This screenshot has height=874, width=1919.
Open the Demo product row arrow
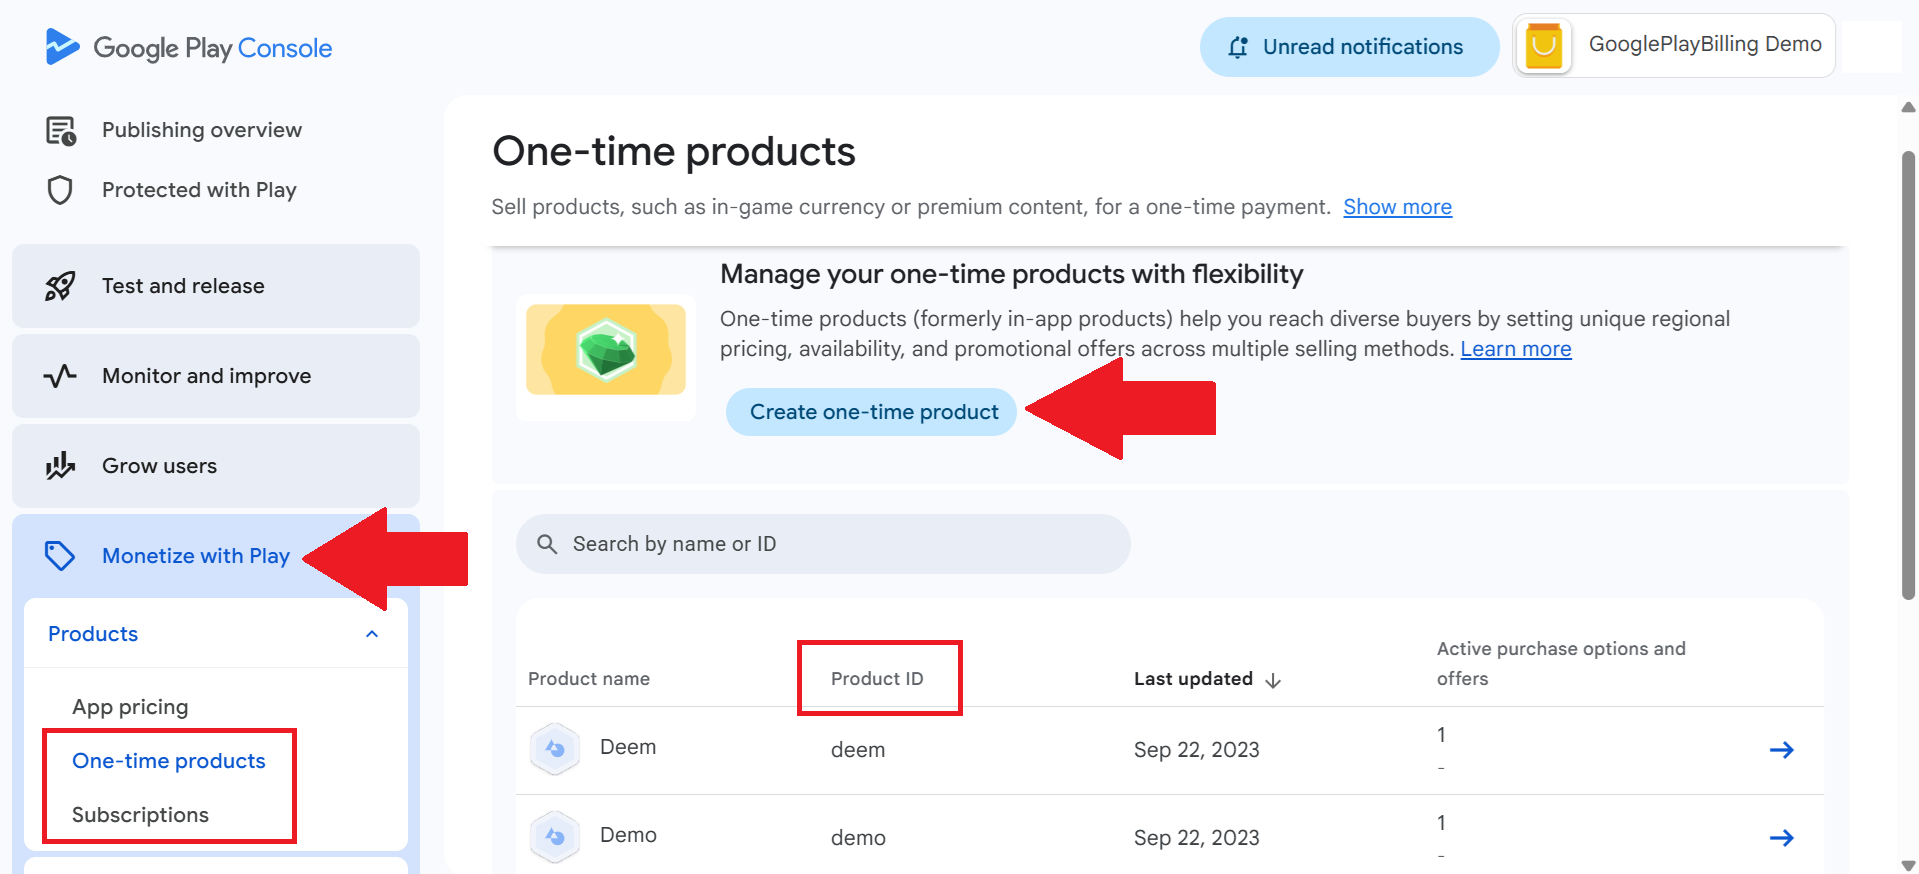click(1782, 838)
